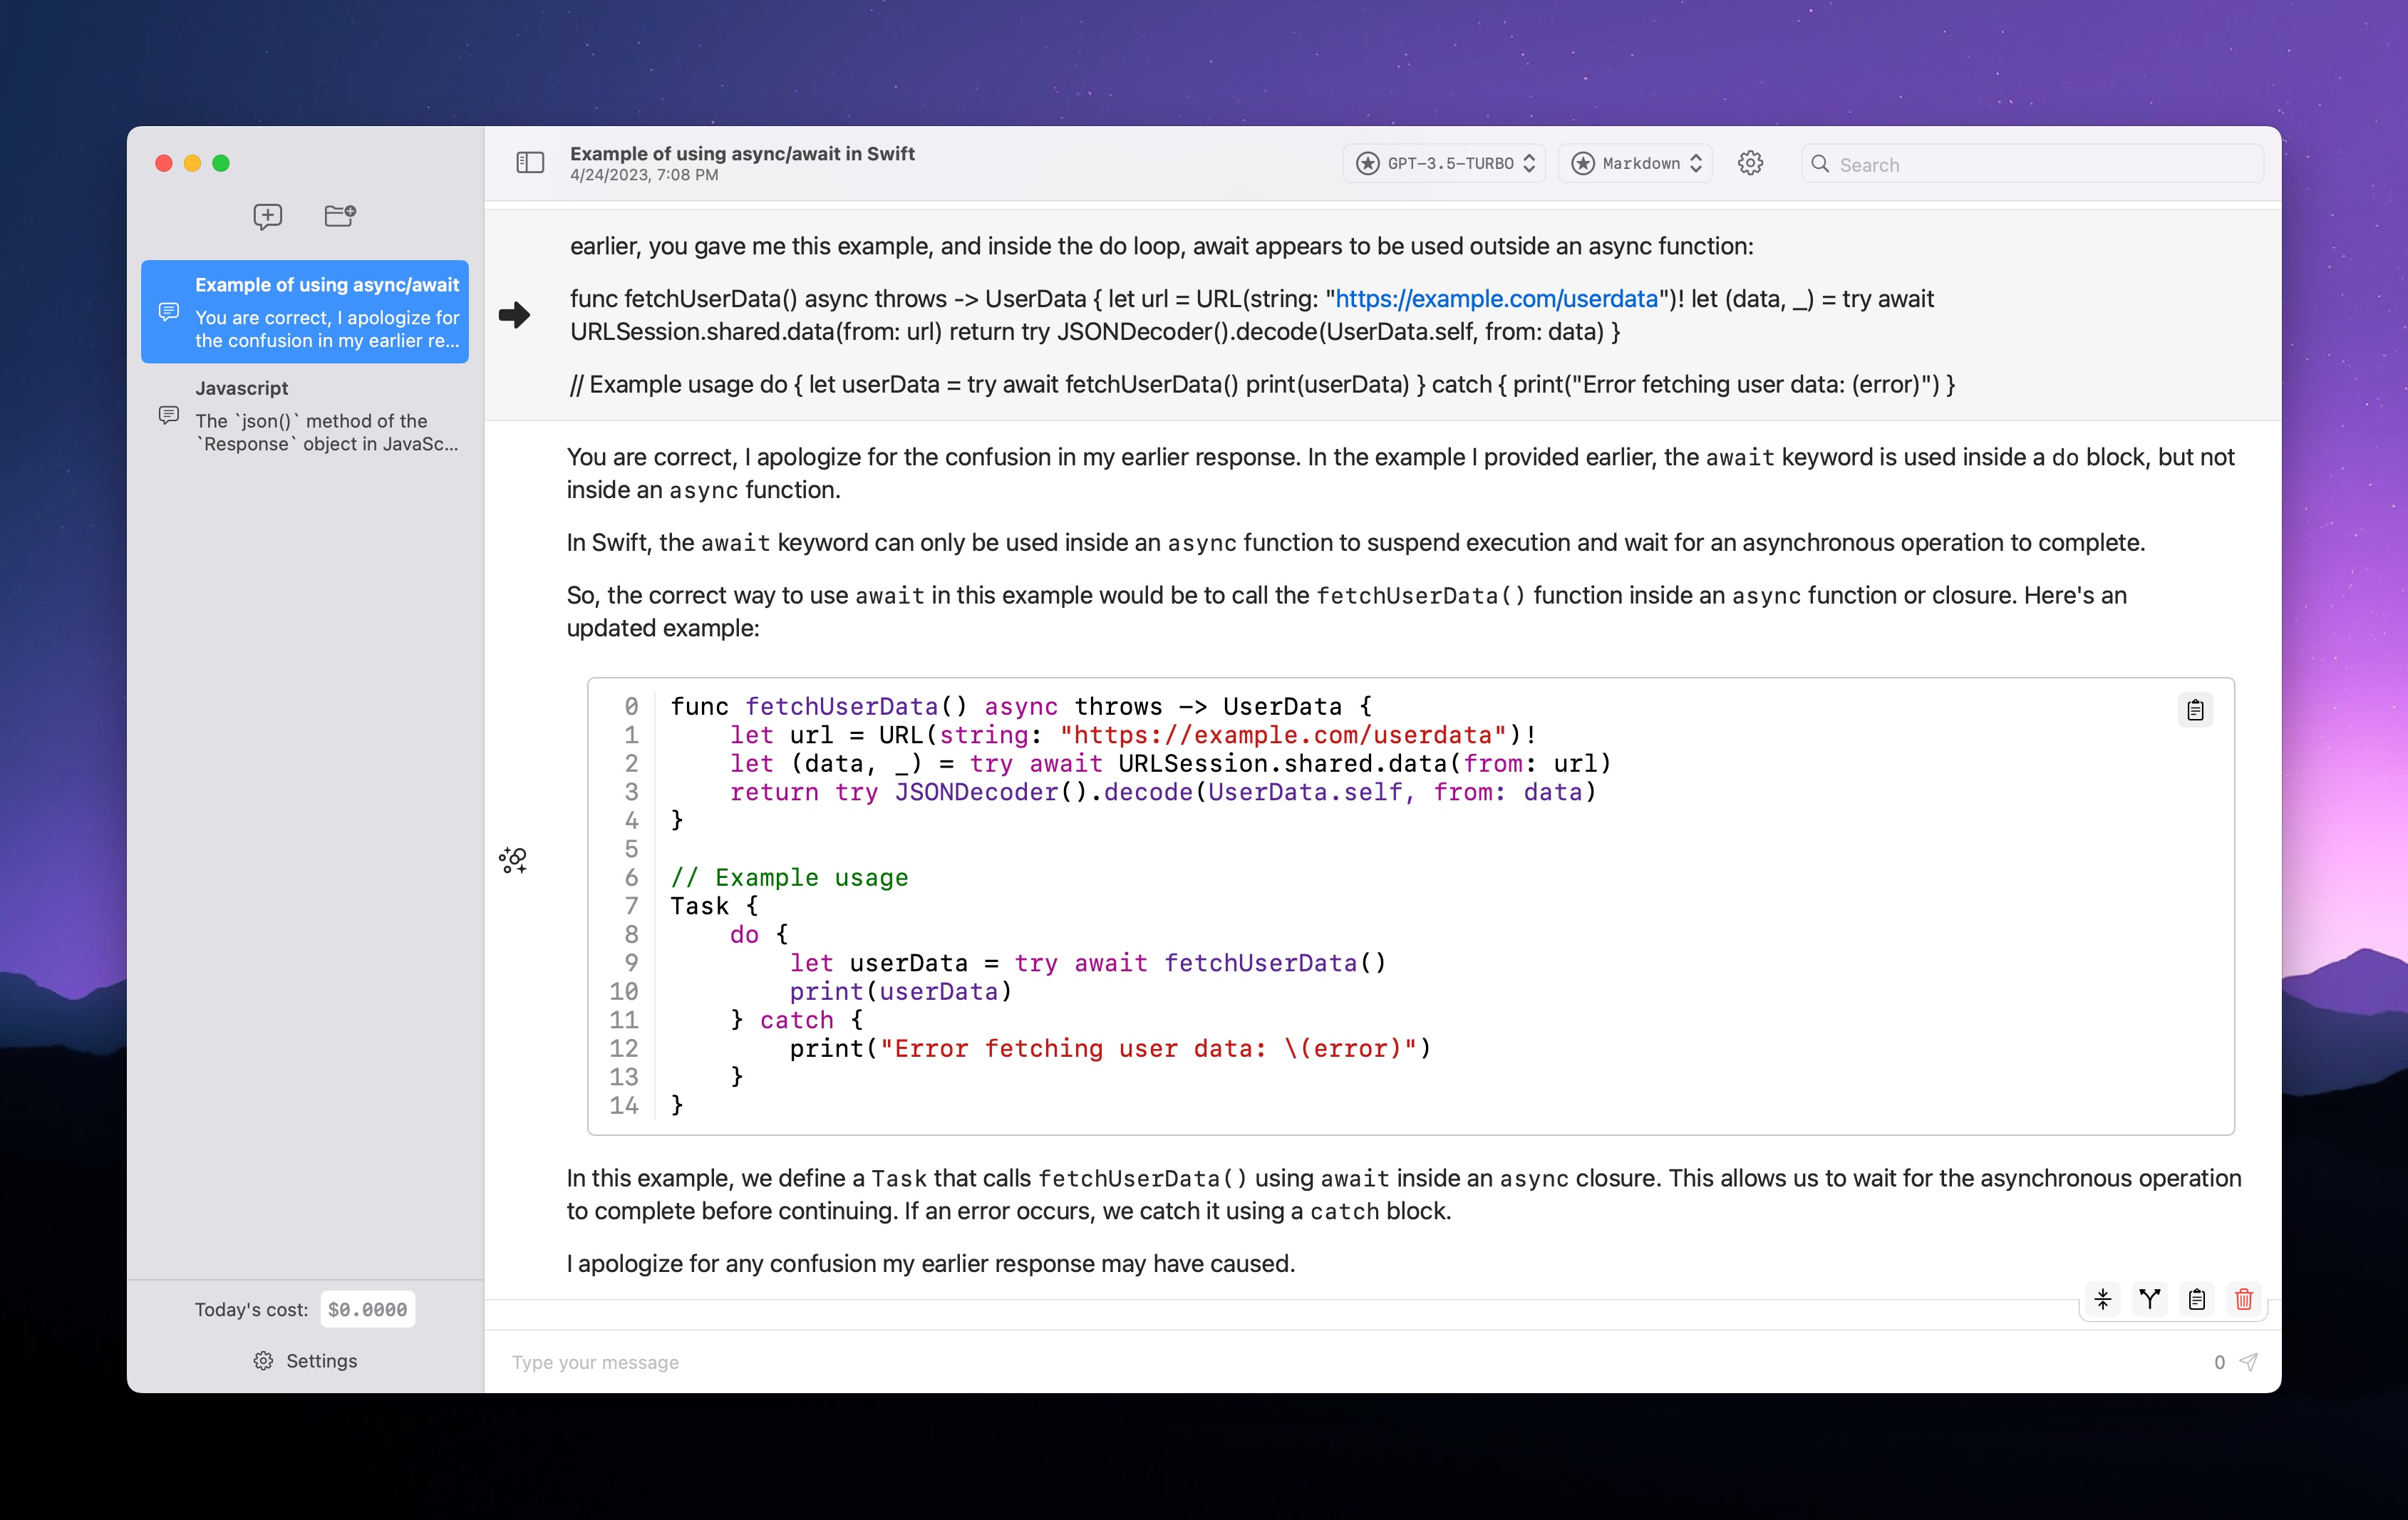Open chat settings gear in toolbar
Image resolution: width=2408 pixels, height=1520 pixels.
(1750, 163)
